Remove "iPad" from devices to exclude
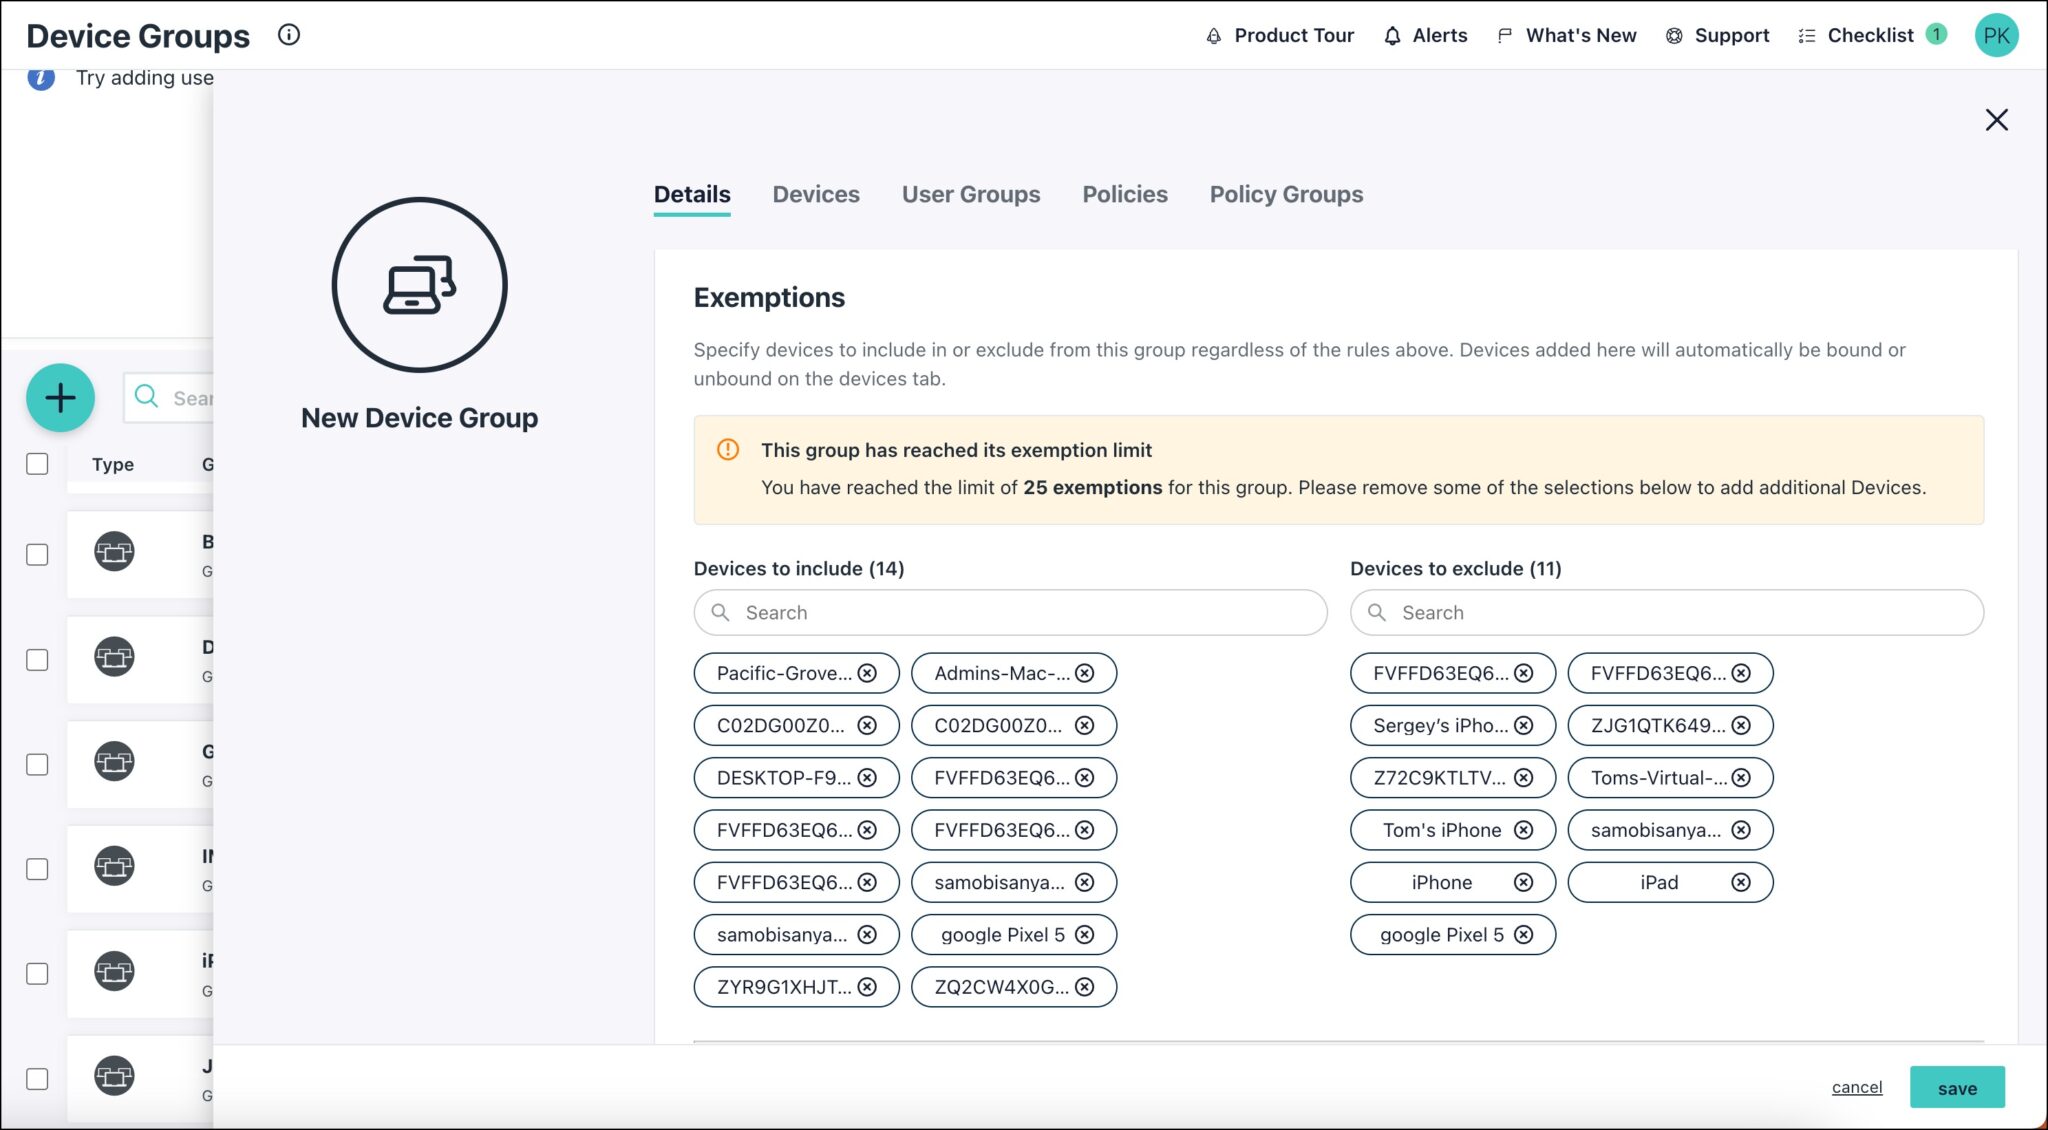 click(x=1741, y=882)
